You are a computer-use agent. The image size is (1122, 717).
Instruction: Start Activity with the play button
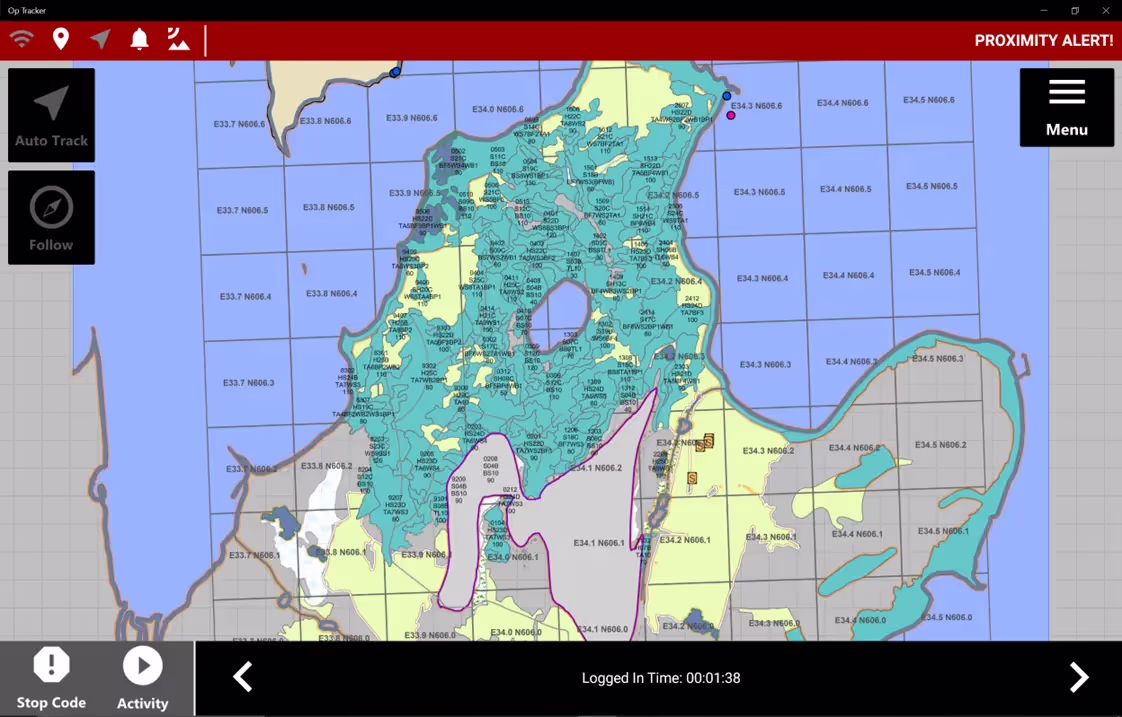point(142,678)
